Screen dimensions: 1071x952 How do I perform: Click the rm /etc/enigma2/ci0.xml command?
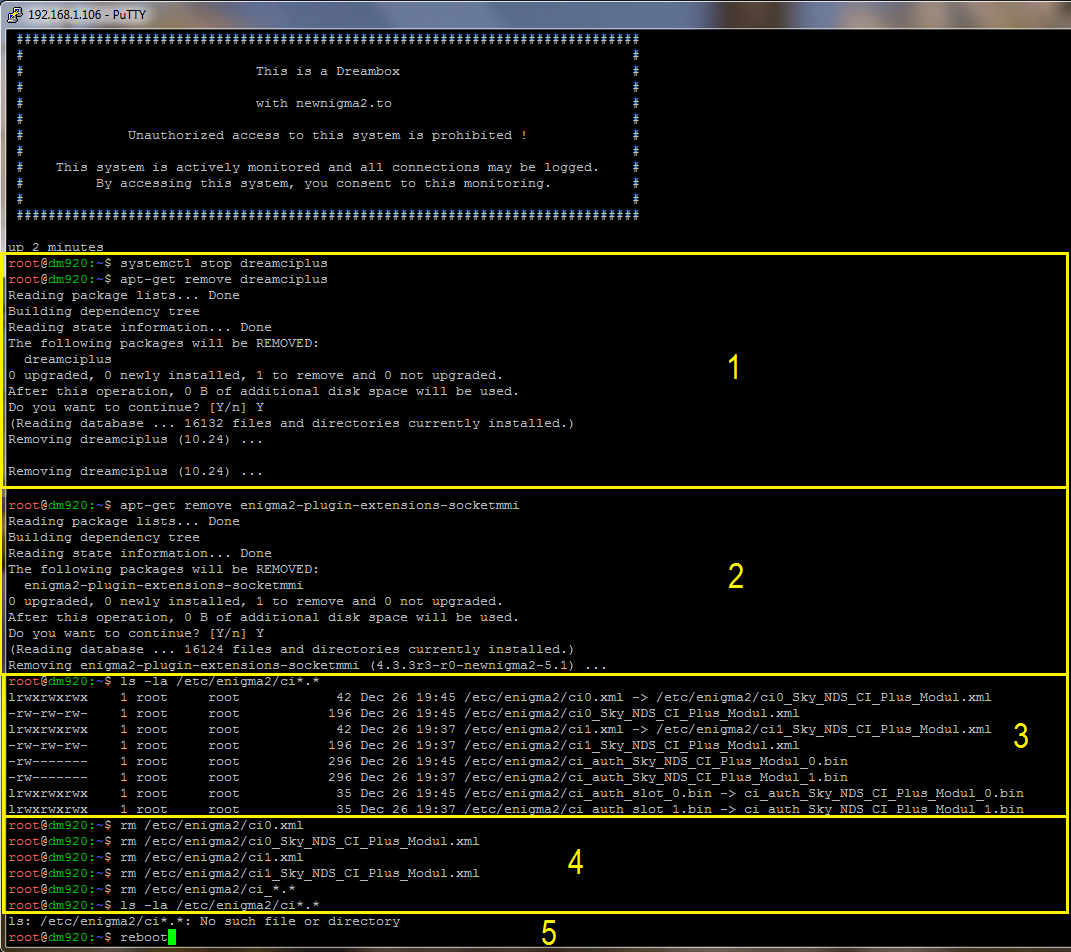tap(211, 825)
